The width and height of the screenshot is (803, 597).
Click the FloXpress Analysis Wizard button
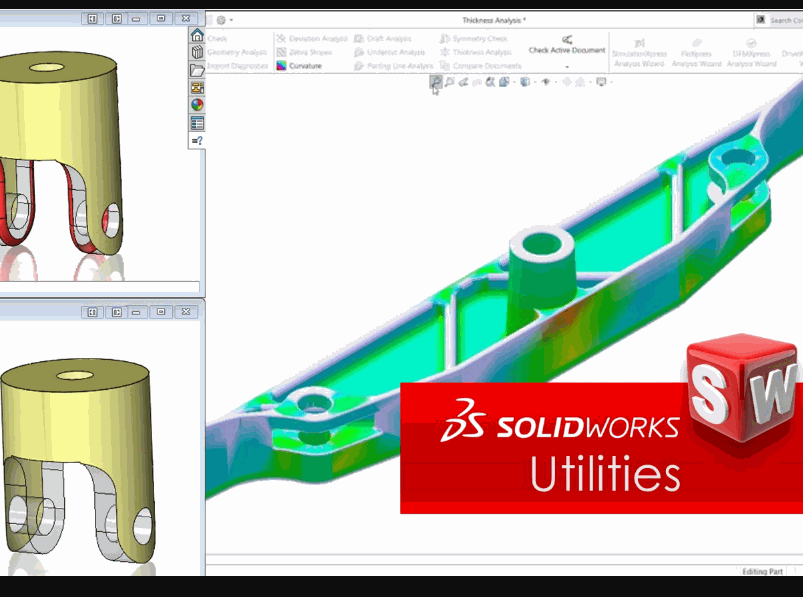click(696, 53)
